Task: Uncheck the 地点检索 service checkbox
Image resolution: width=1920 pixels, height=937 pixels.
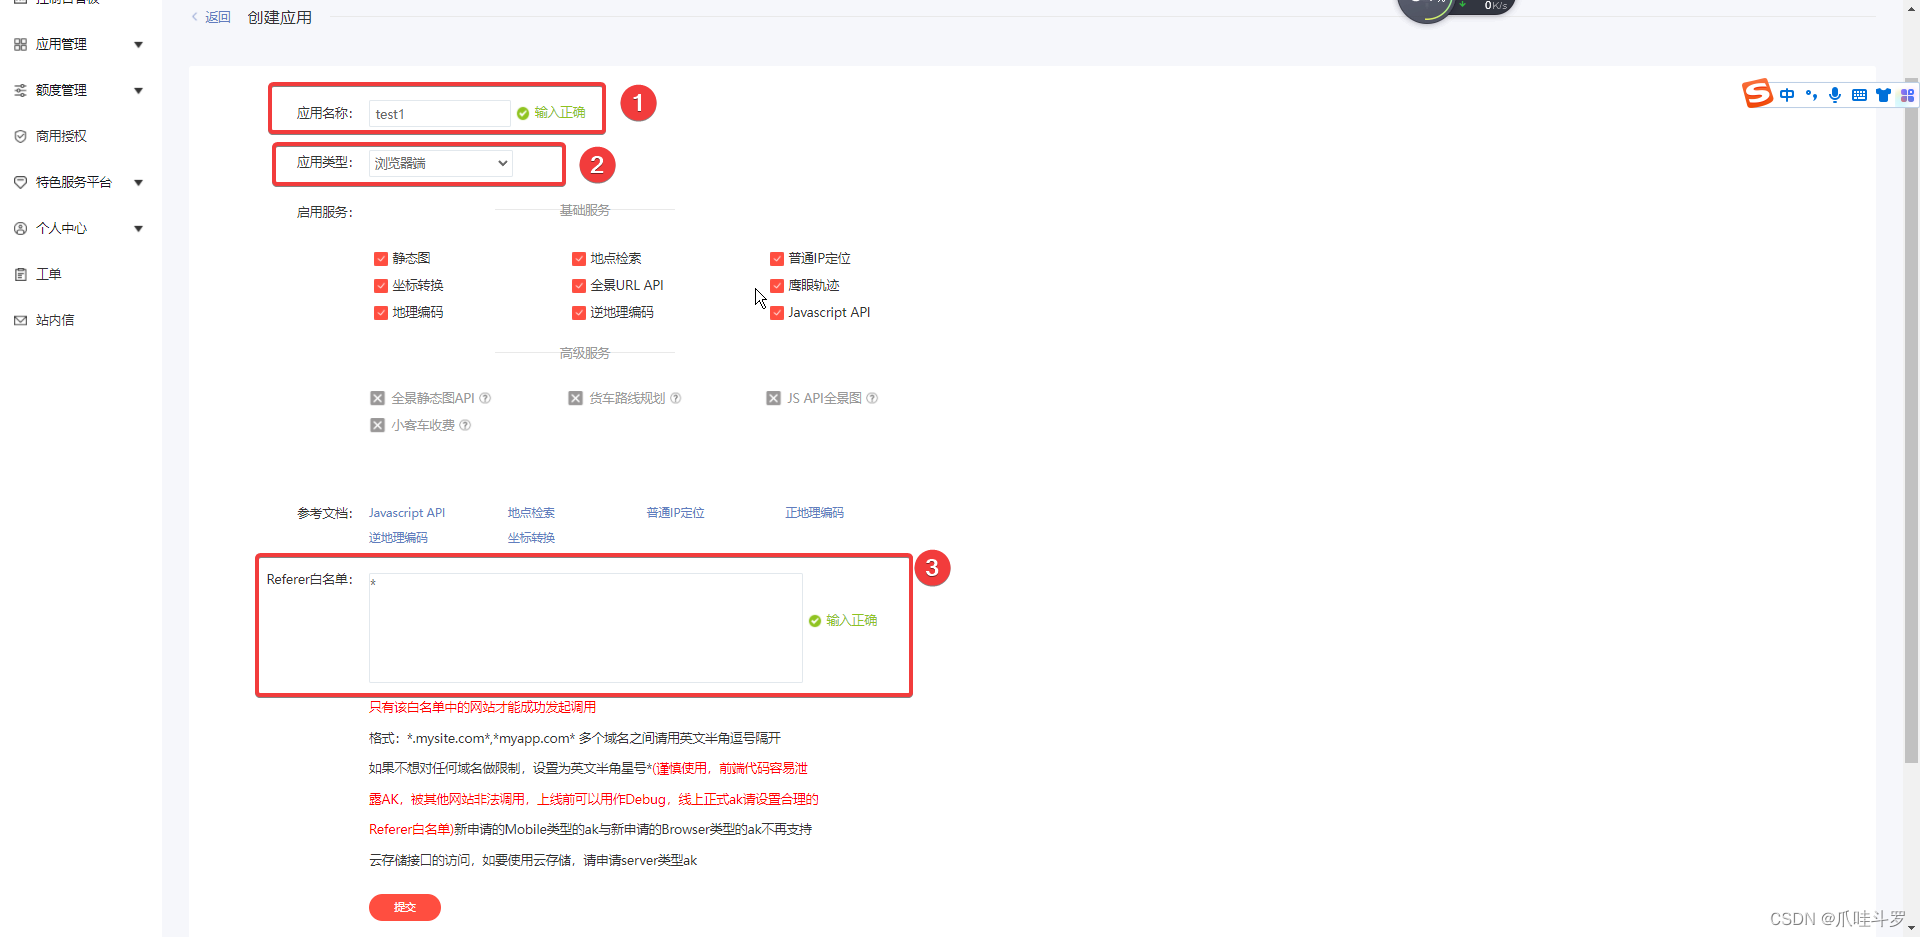Action: pyautogui.click(x=578, y=259)
